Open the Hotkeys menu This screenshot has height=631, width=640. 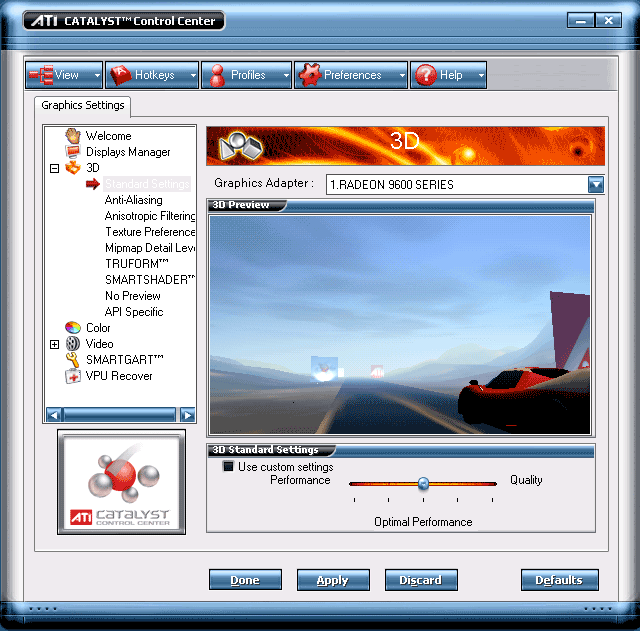click(x=152, y=75)
